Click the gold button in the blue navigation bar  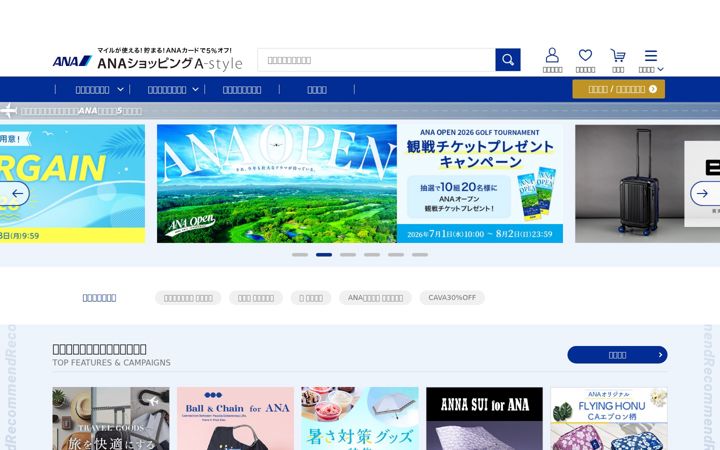point(618,89)
